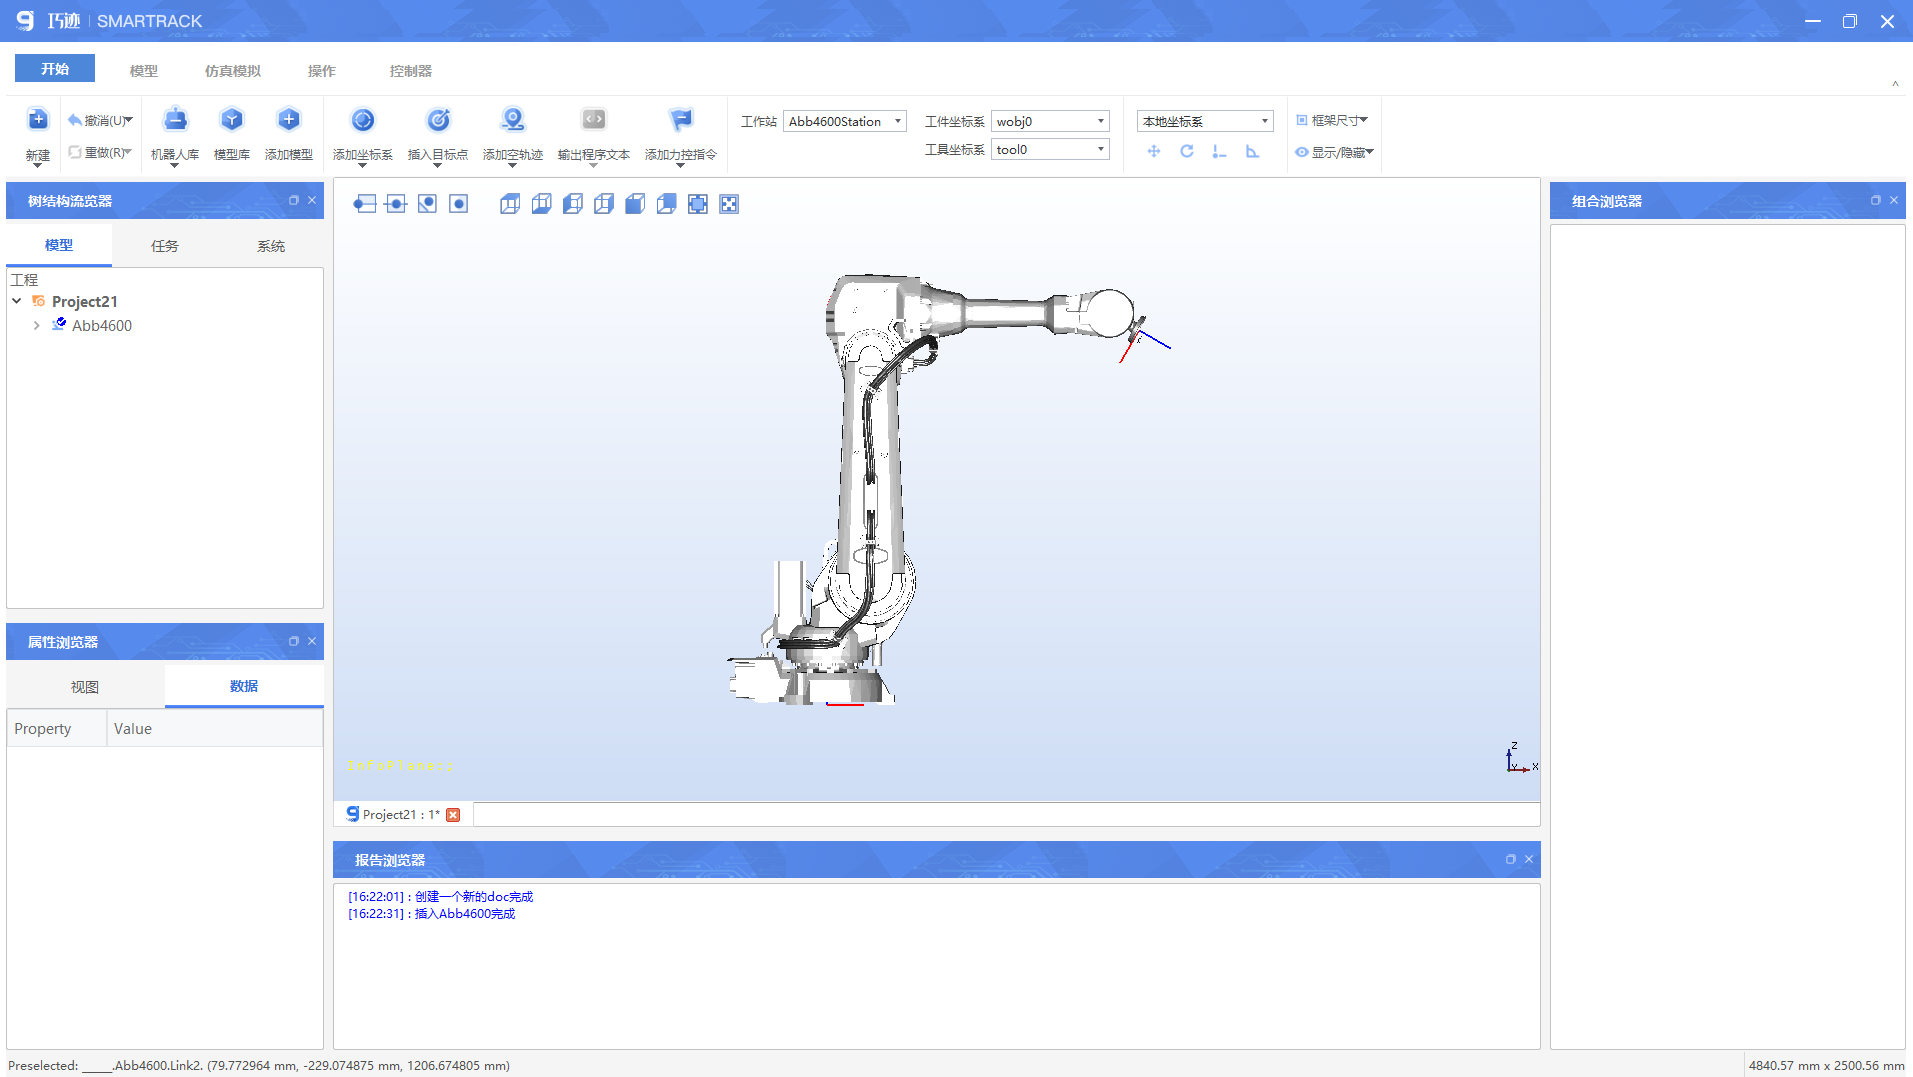
Task: Collapse the ribbon with the caret arrow
Action: (x=1895, y=85)
